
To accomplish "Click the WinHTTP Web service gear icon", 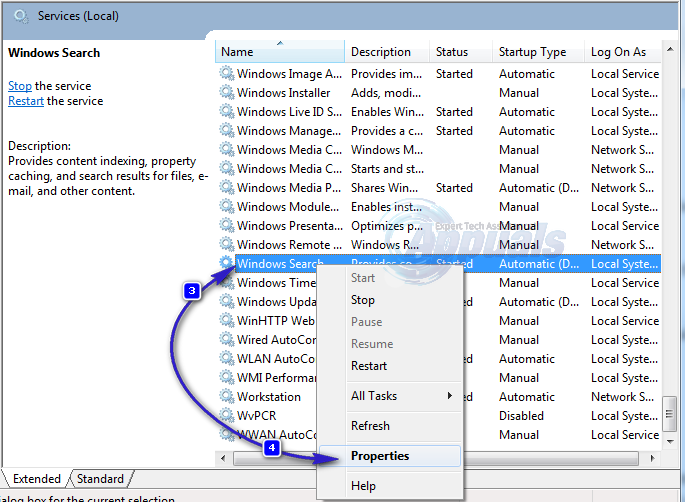I will tap(227, 320).
